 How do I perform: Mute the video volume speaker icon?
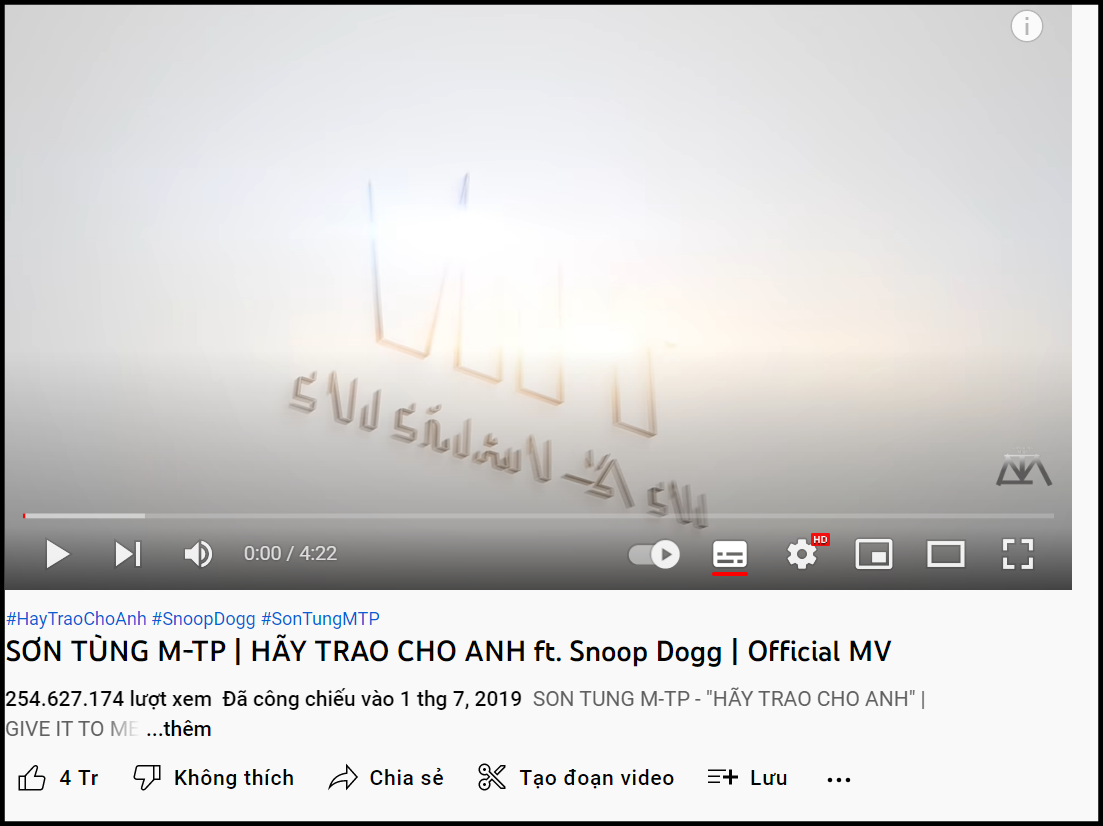click(x=198, y=554)
